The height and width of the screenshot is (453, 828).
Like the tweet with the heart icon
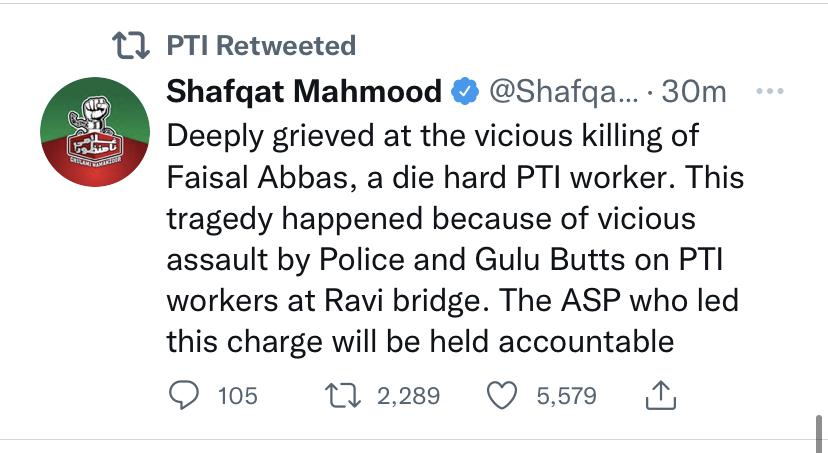tap(501, 396)
